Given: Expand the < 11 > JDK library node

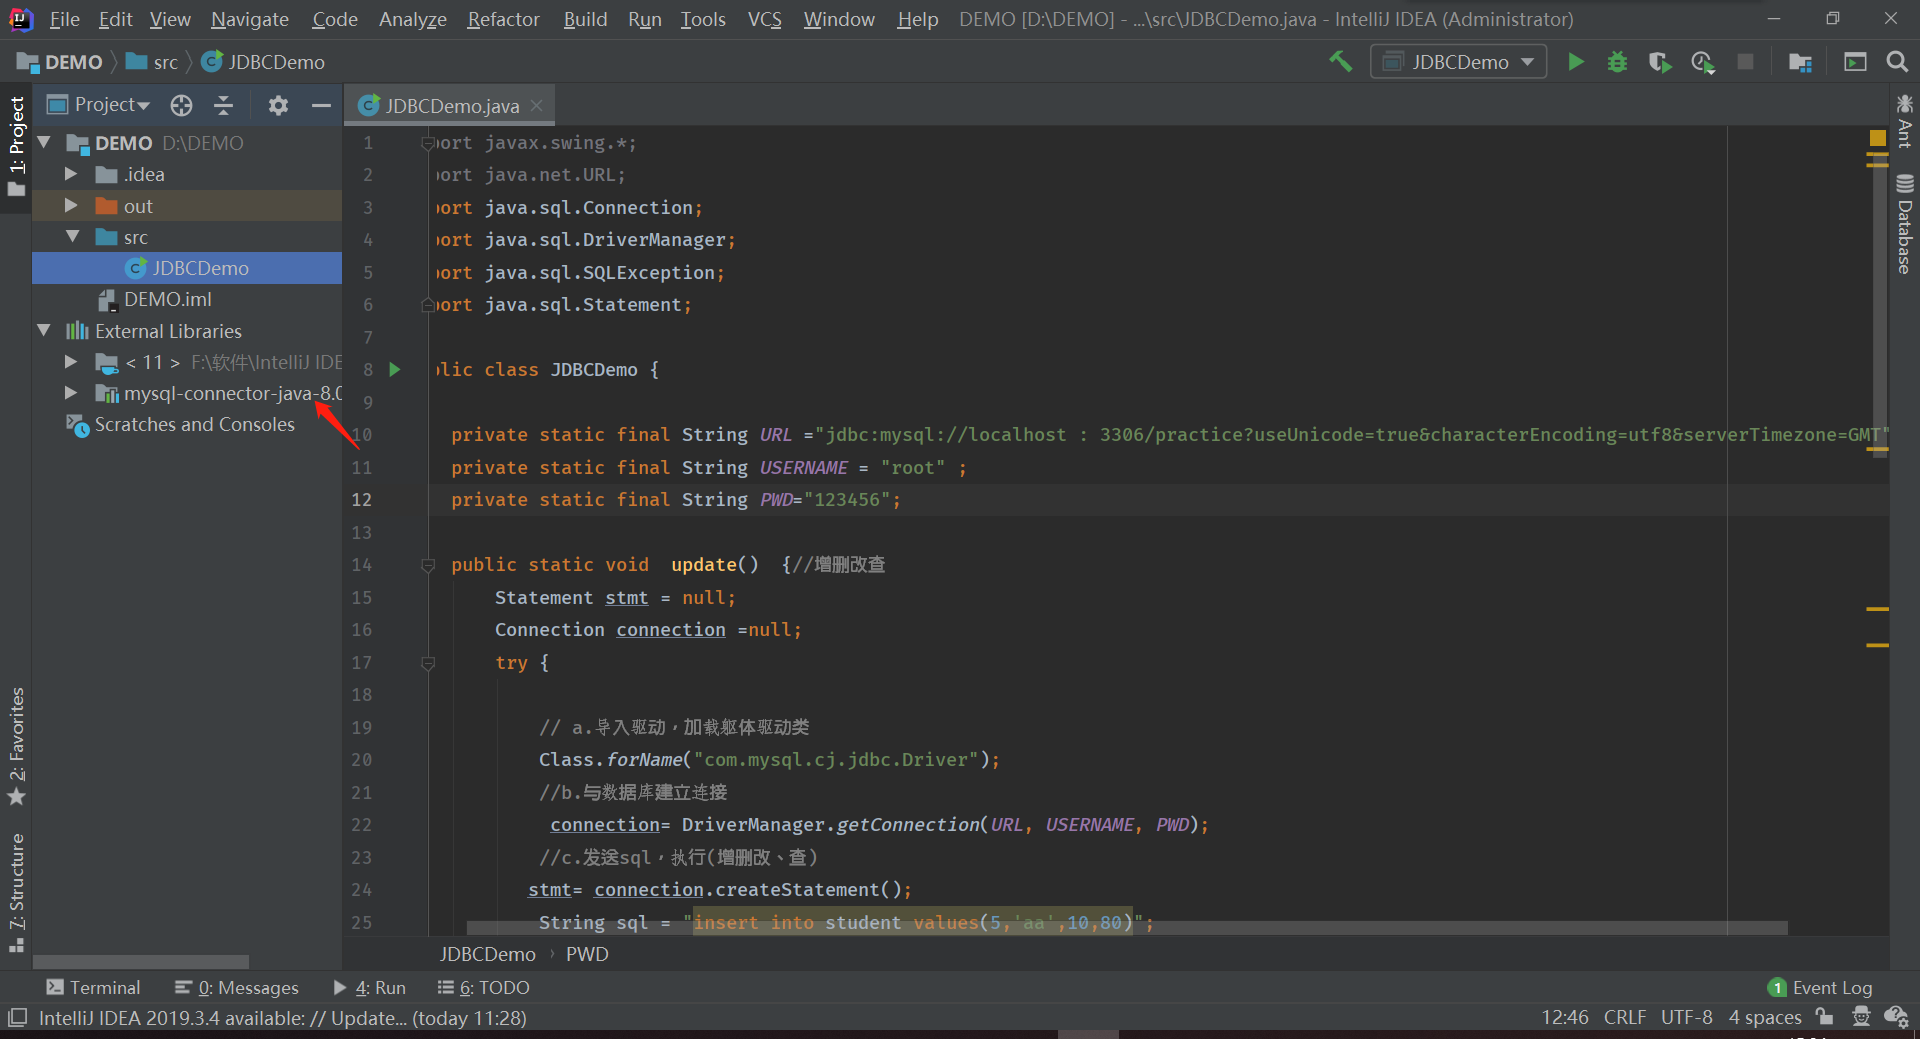Looking at the screenshot, I should (x=71, y=362).
